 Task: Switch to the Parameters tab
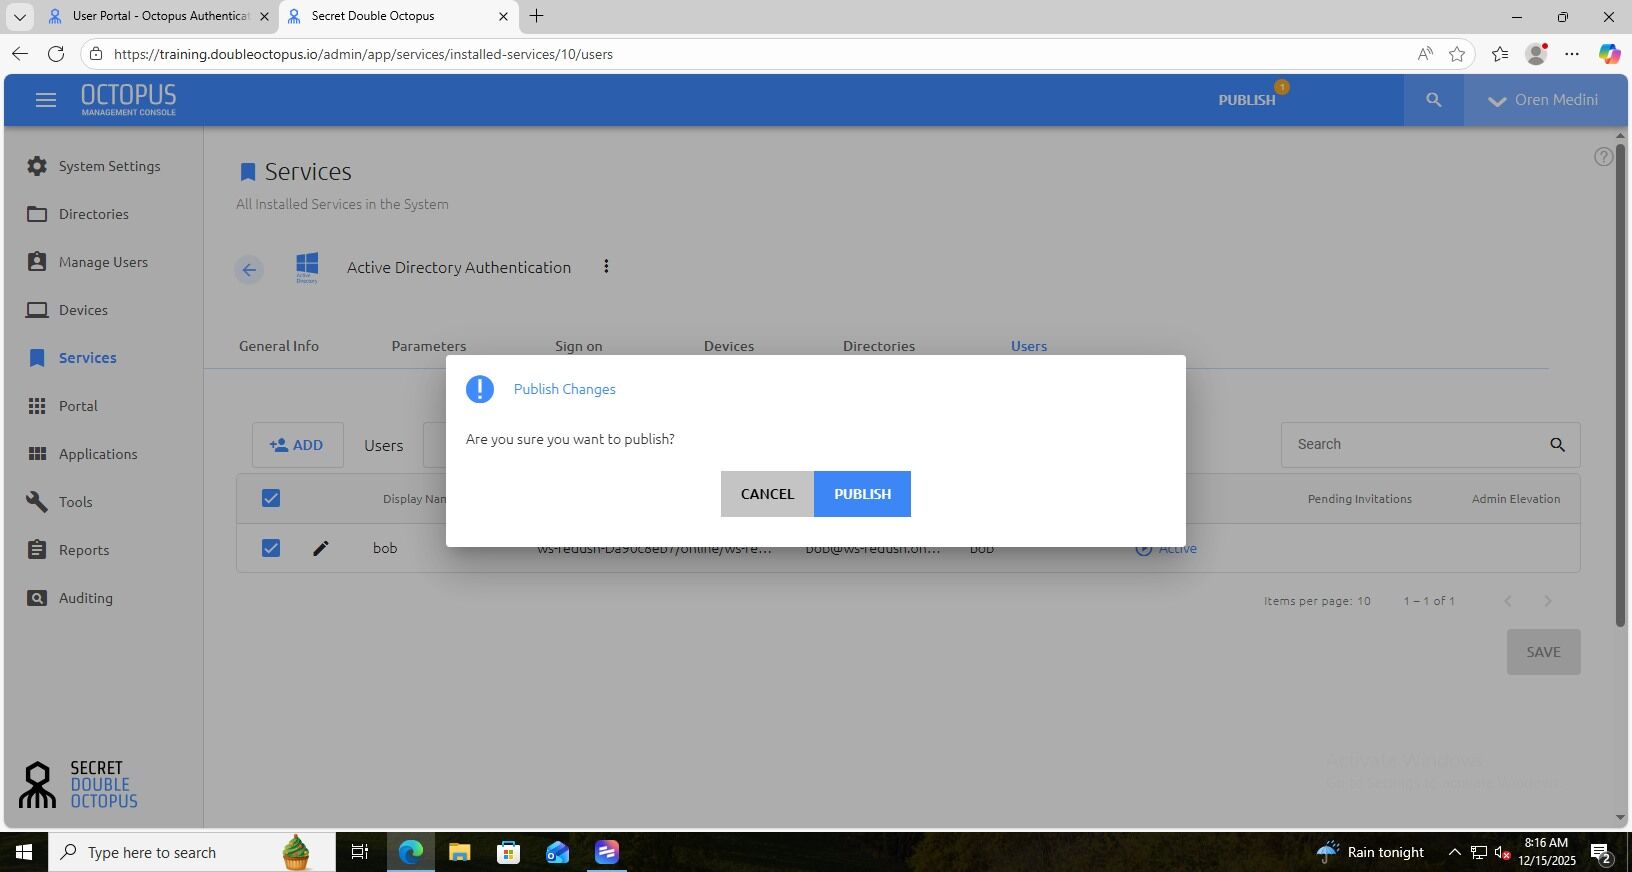429,346
